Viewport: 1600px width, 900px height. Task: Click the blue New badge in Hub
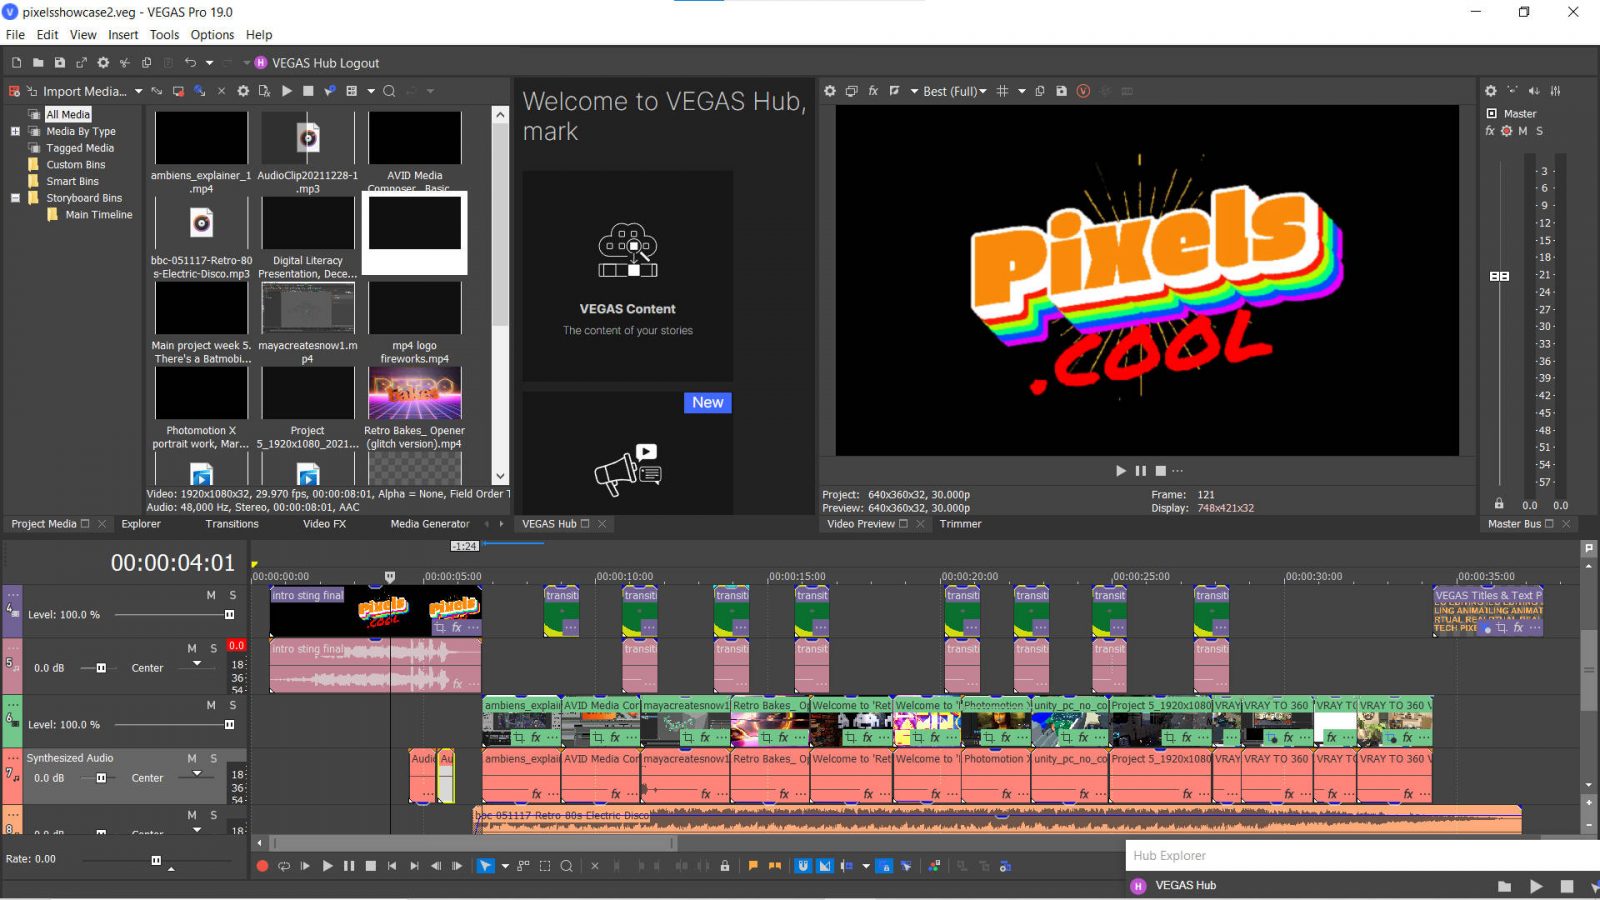(708, 402)
